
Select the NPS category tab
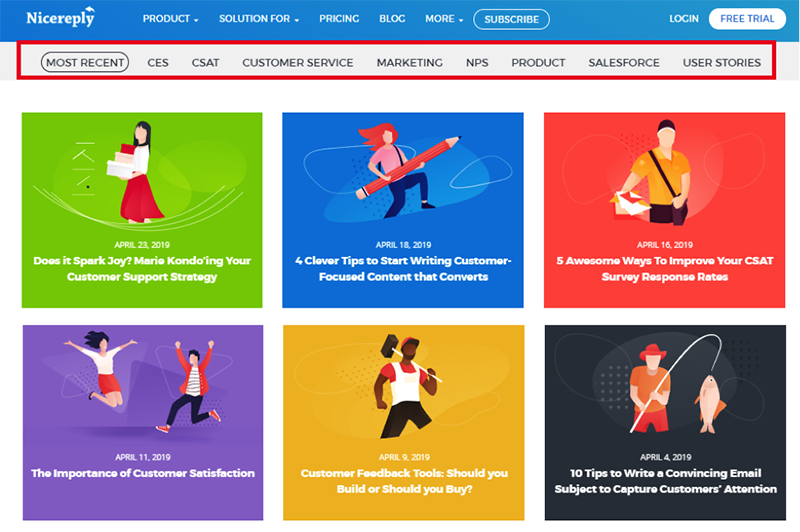(477, 63)
